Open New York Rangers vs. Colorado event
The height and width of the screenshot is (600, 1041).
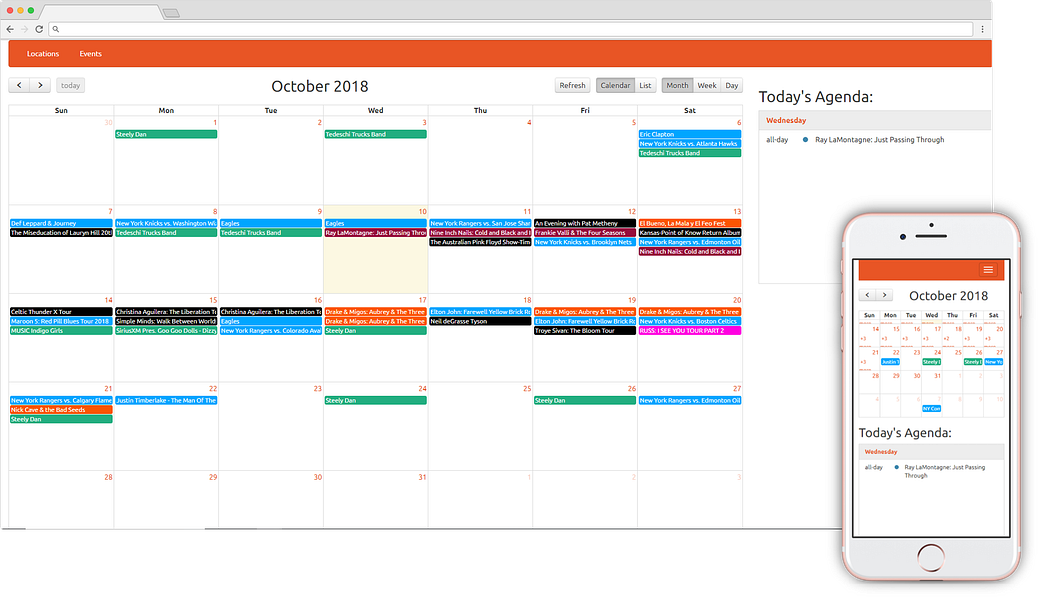pos(271,330)
